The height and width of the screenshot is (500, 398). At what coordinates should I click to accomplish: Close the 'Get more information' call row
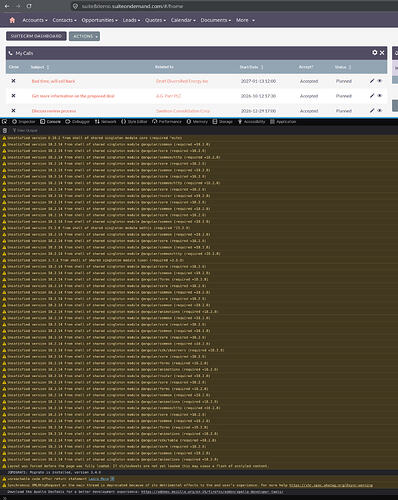(x=13, y=96)
